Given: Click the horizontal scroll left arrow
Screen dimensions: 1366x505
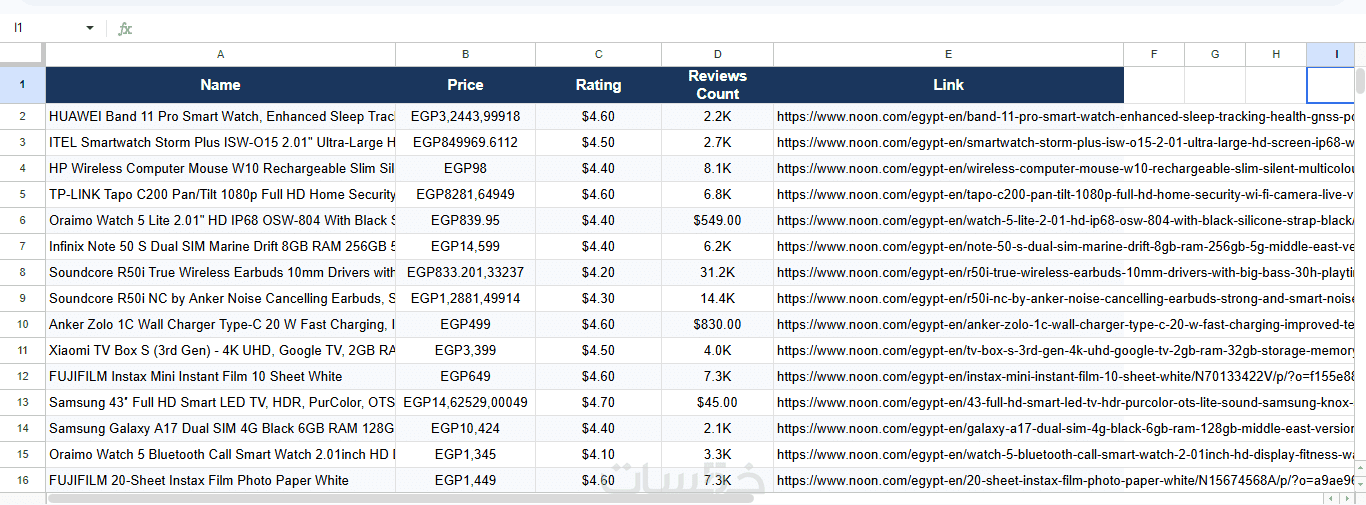Looking at the screenshot, I should (x=1330, y=498).
